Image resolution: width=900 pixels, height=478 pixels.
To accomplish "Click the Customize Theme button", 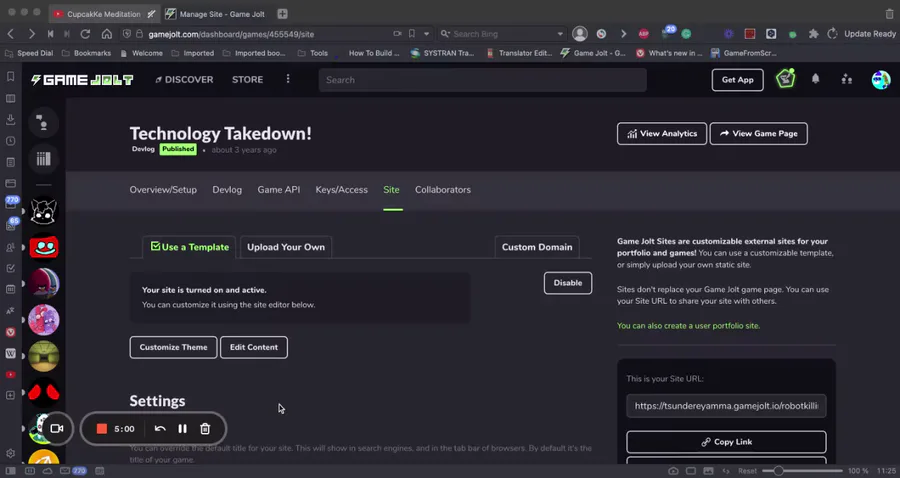I will click(x=173, y=347).
